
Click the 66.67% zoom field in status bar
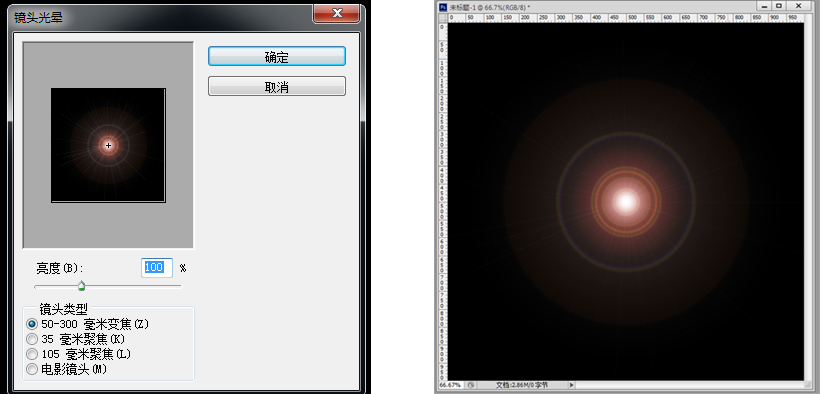450,385
